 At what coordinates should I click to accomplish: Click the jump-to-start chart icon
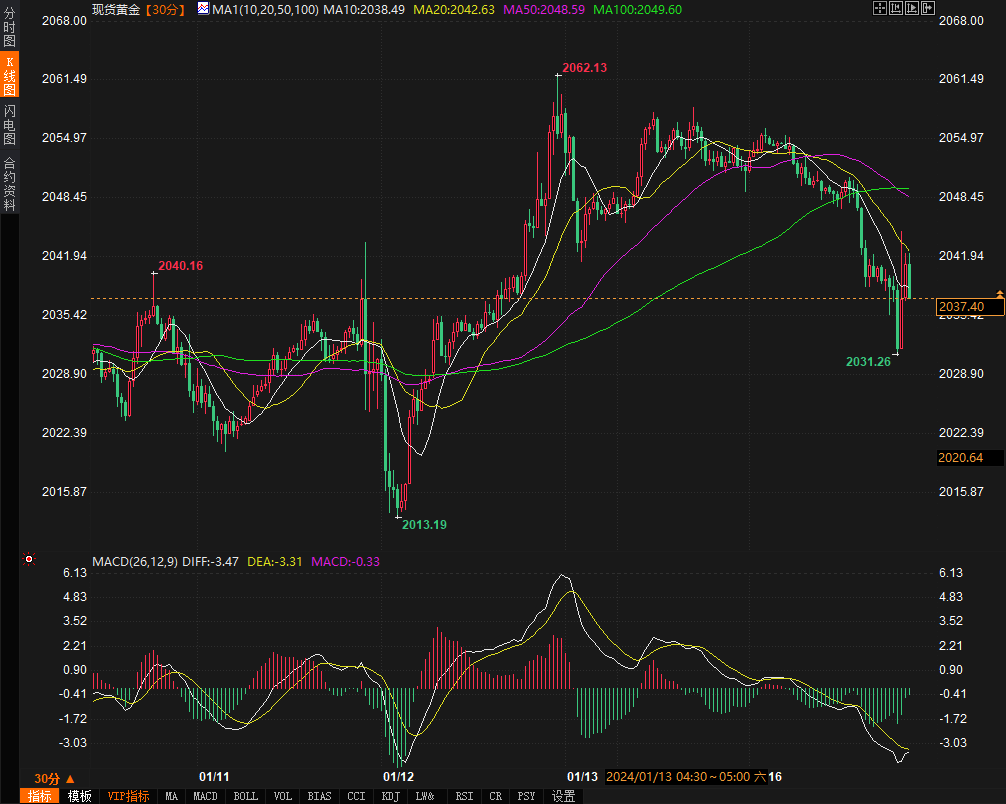tap(896, 8)
